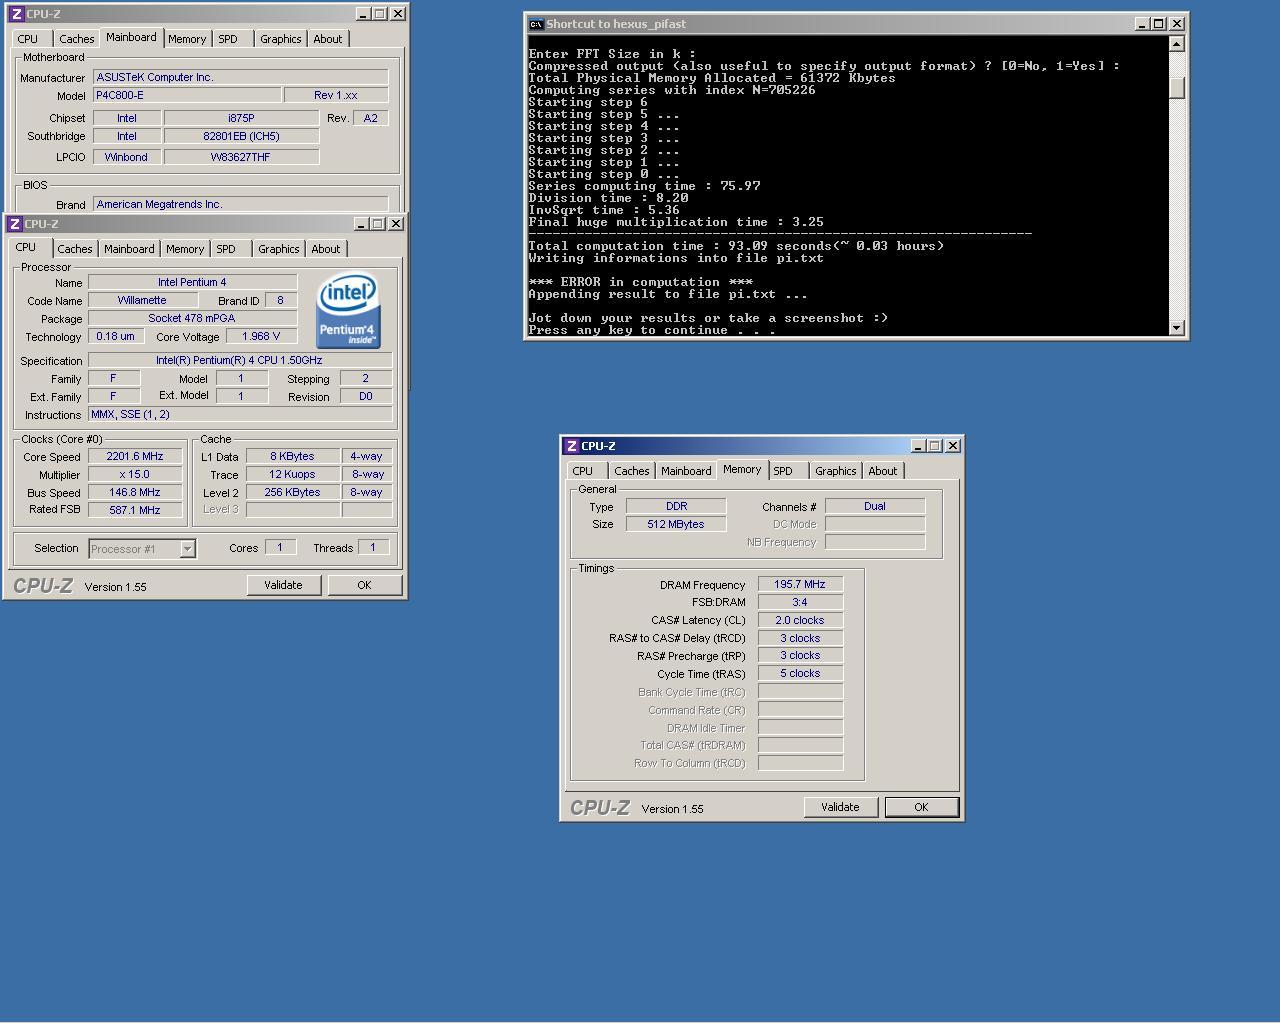Screen dimensions: 1280x1024
Task: Go to CPU tab in Memory window
Action: click(583, 471)
